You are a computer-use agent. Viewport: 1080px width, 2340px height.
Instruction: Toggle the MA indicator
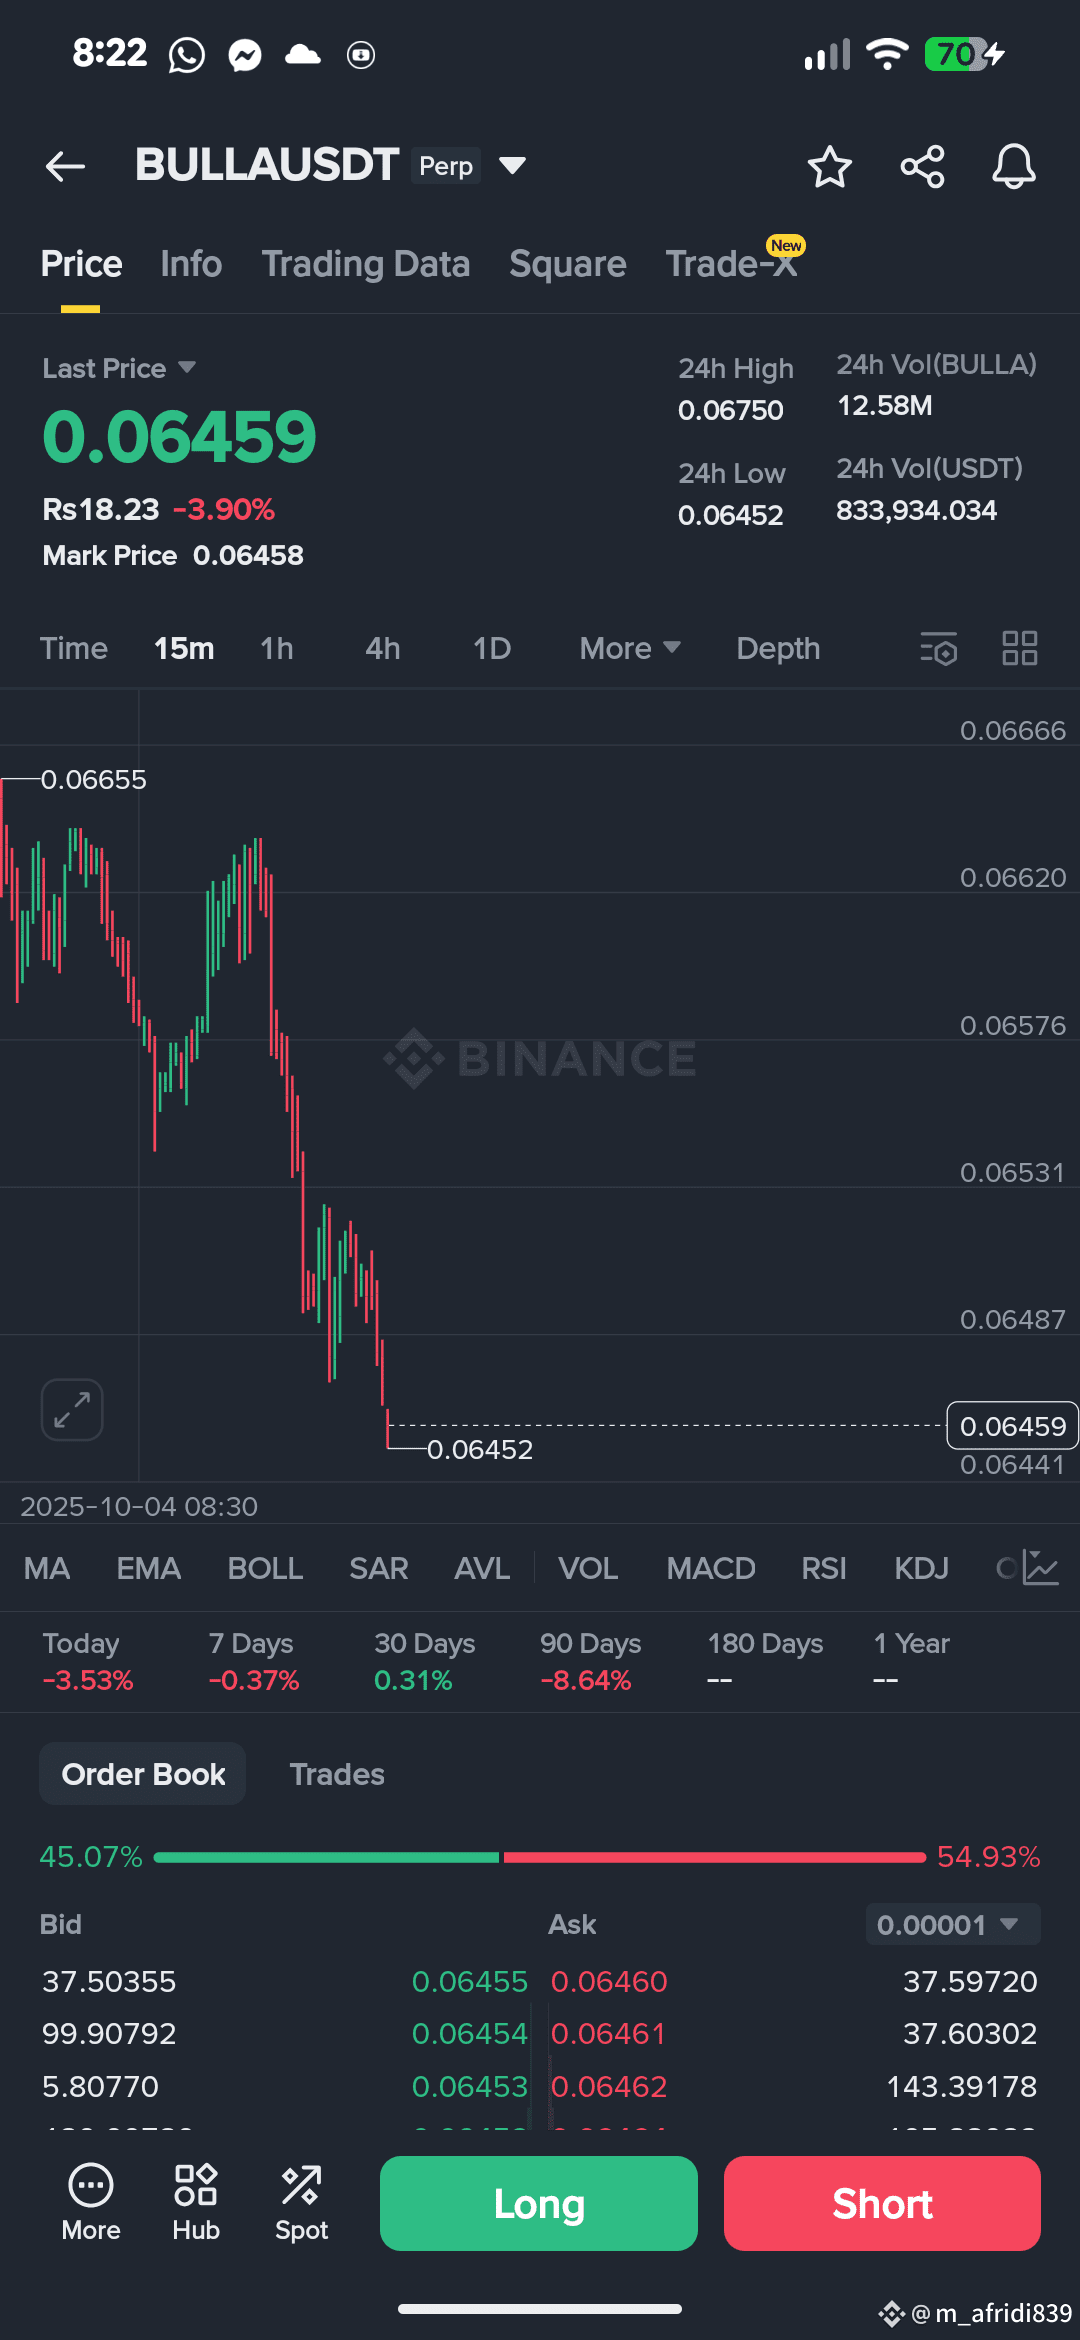(x=47, y=1568)
